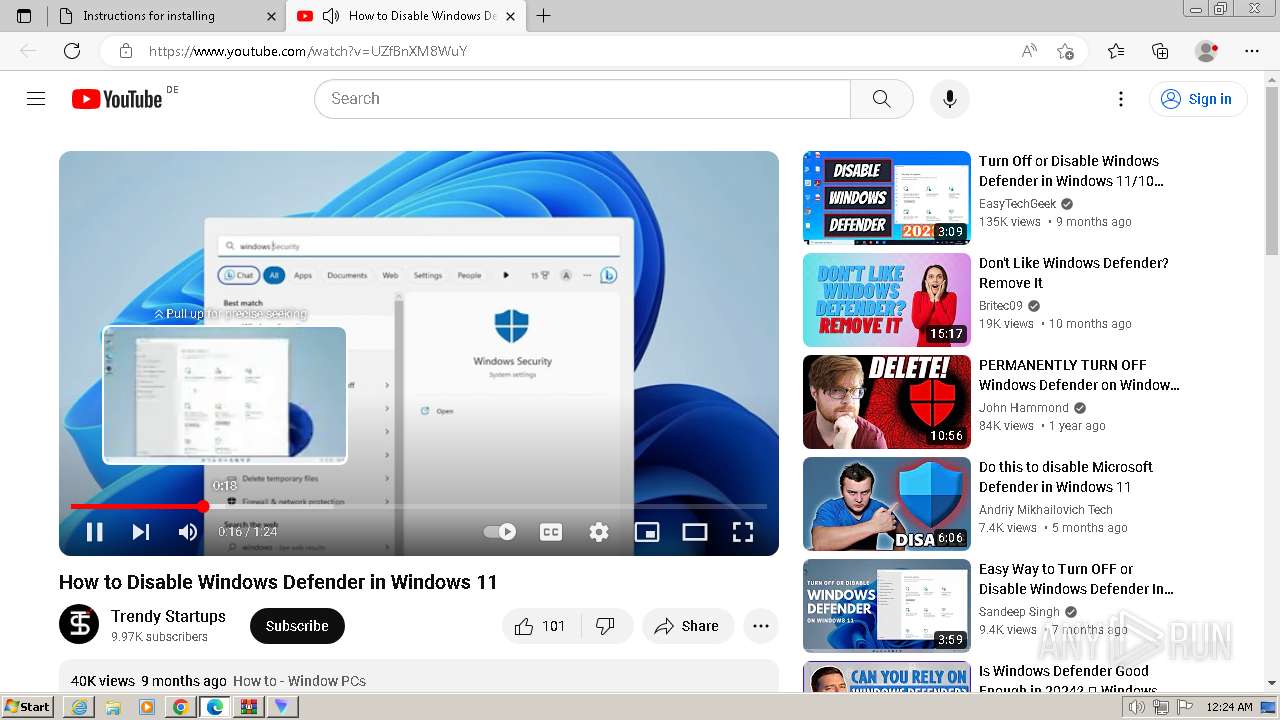Viewport: 1280px width, 720px height.
Task: Like the video with thumbs up
Action: tap(539, 626)
